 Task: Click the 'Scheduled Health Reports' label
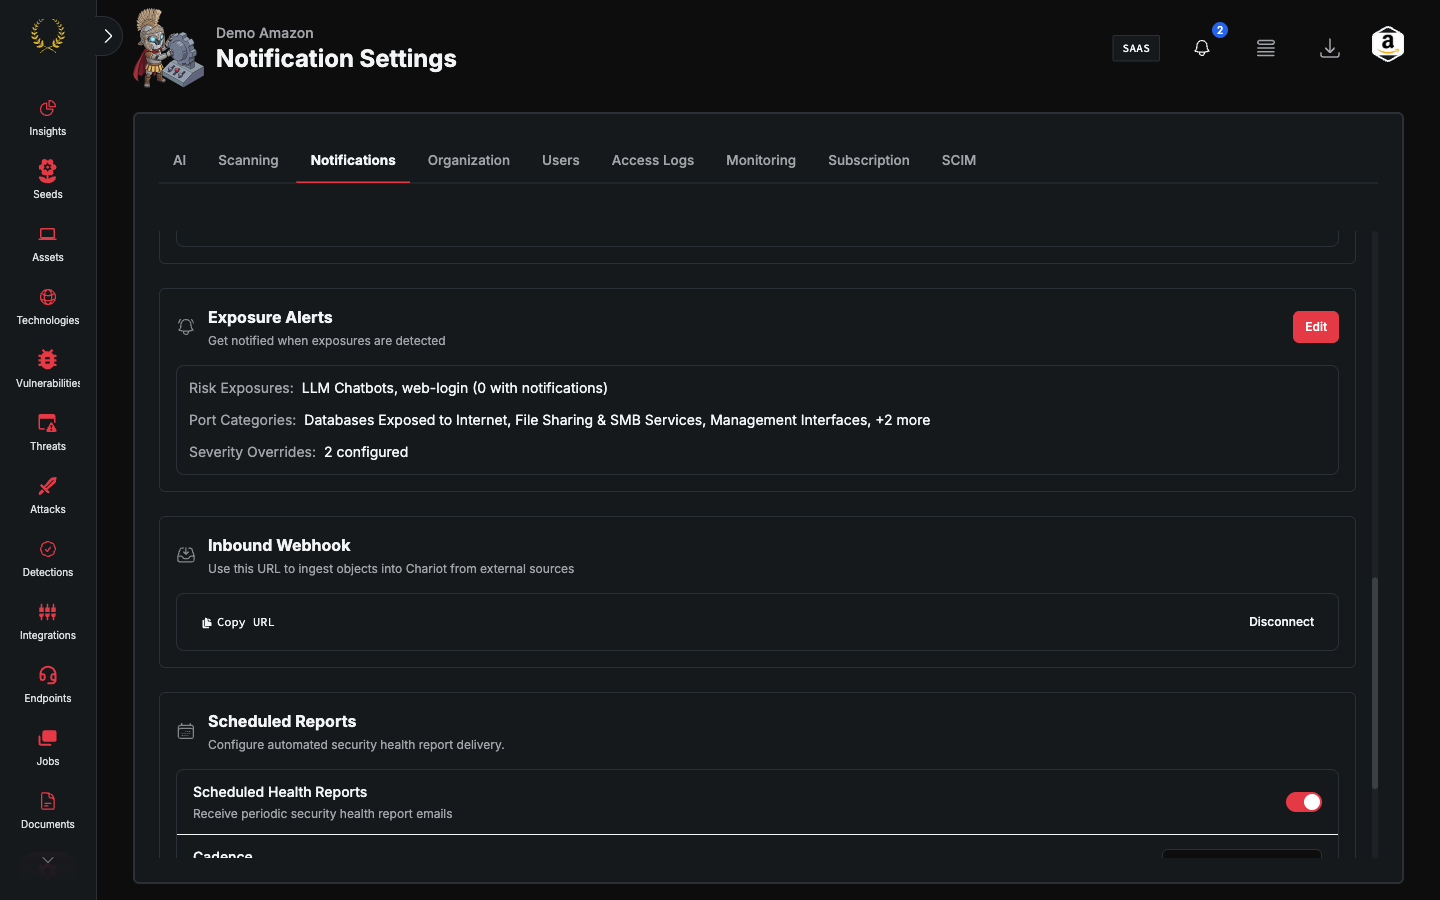tap(280, 792)
